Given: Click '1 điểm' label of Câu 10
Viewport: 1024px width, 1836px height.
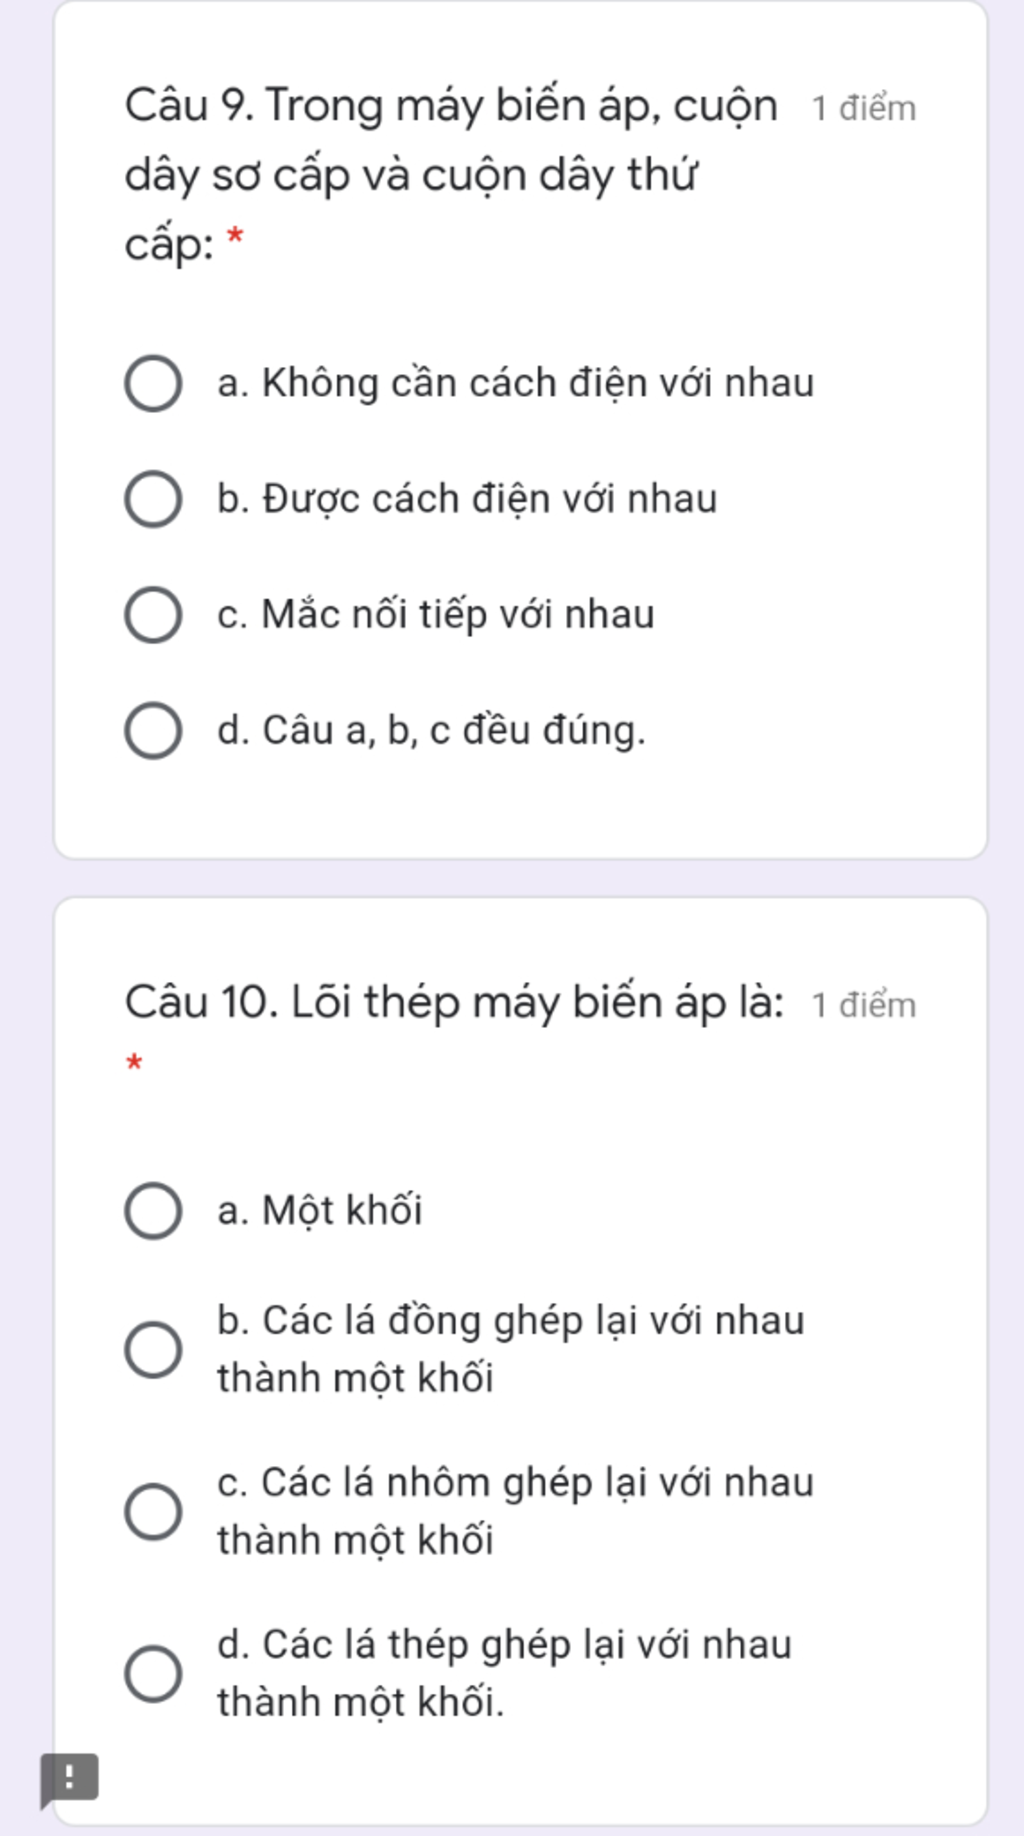Looking at the screenshot, I should click(864, 1005).
